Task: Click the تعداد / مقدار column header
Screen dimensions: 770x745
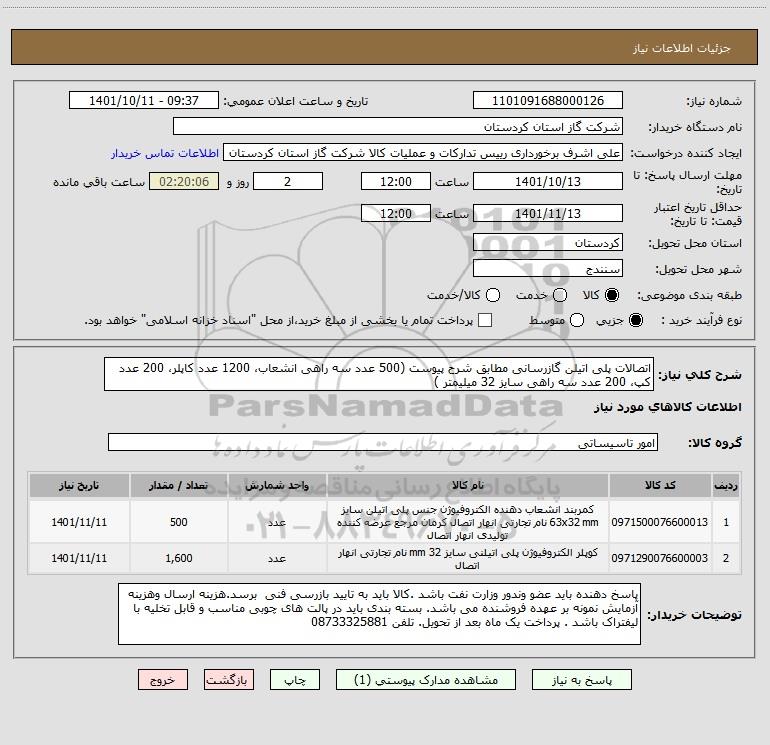Action: click(x=179, y=485)
